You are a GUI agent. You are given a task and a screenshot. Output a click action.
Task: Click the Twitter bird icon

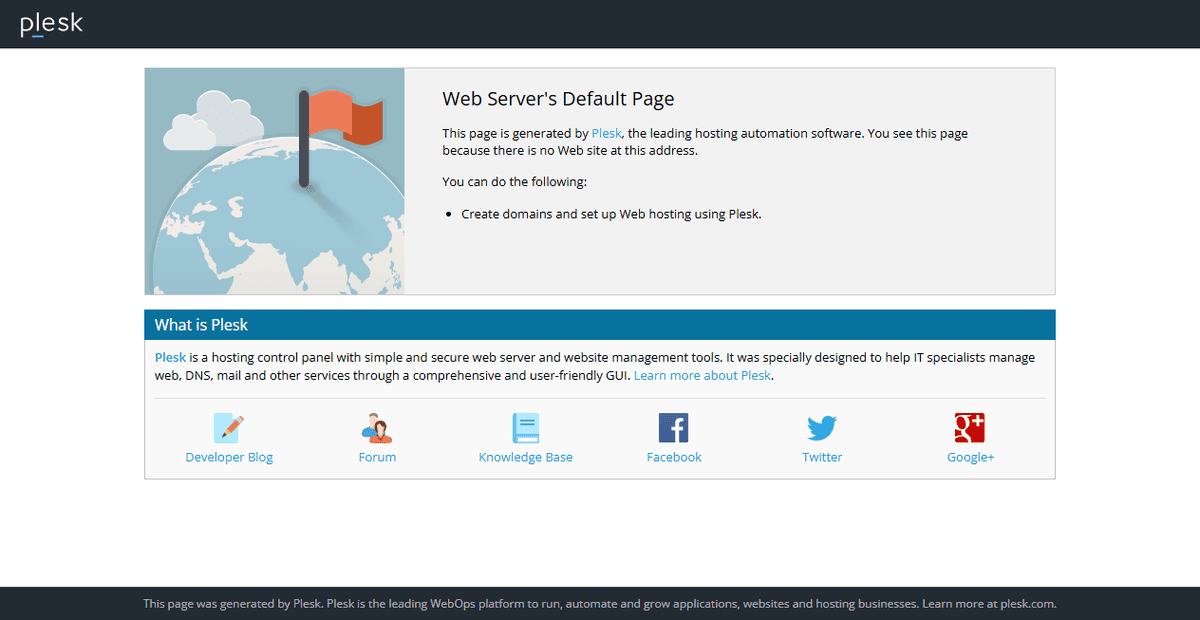coord(822,428)
